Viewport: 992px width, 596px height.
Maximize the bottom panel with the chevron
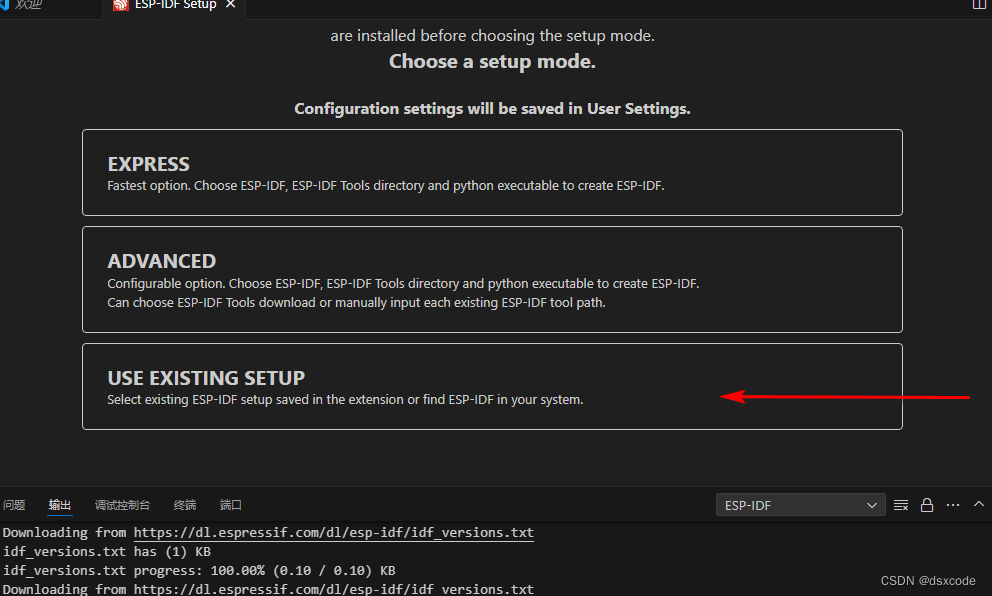tap(978, 505)
